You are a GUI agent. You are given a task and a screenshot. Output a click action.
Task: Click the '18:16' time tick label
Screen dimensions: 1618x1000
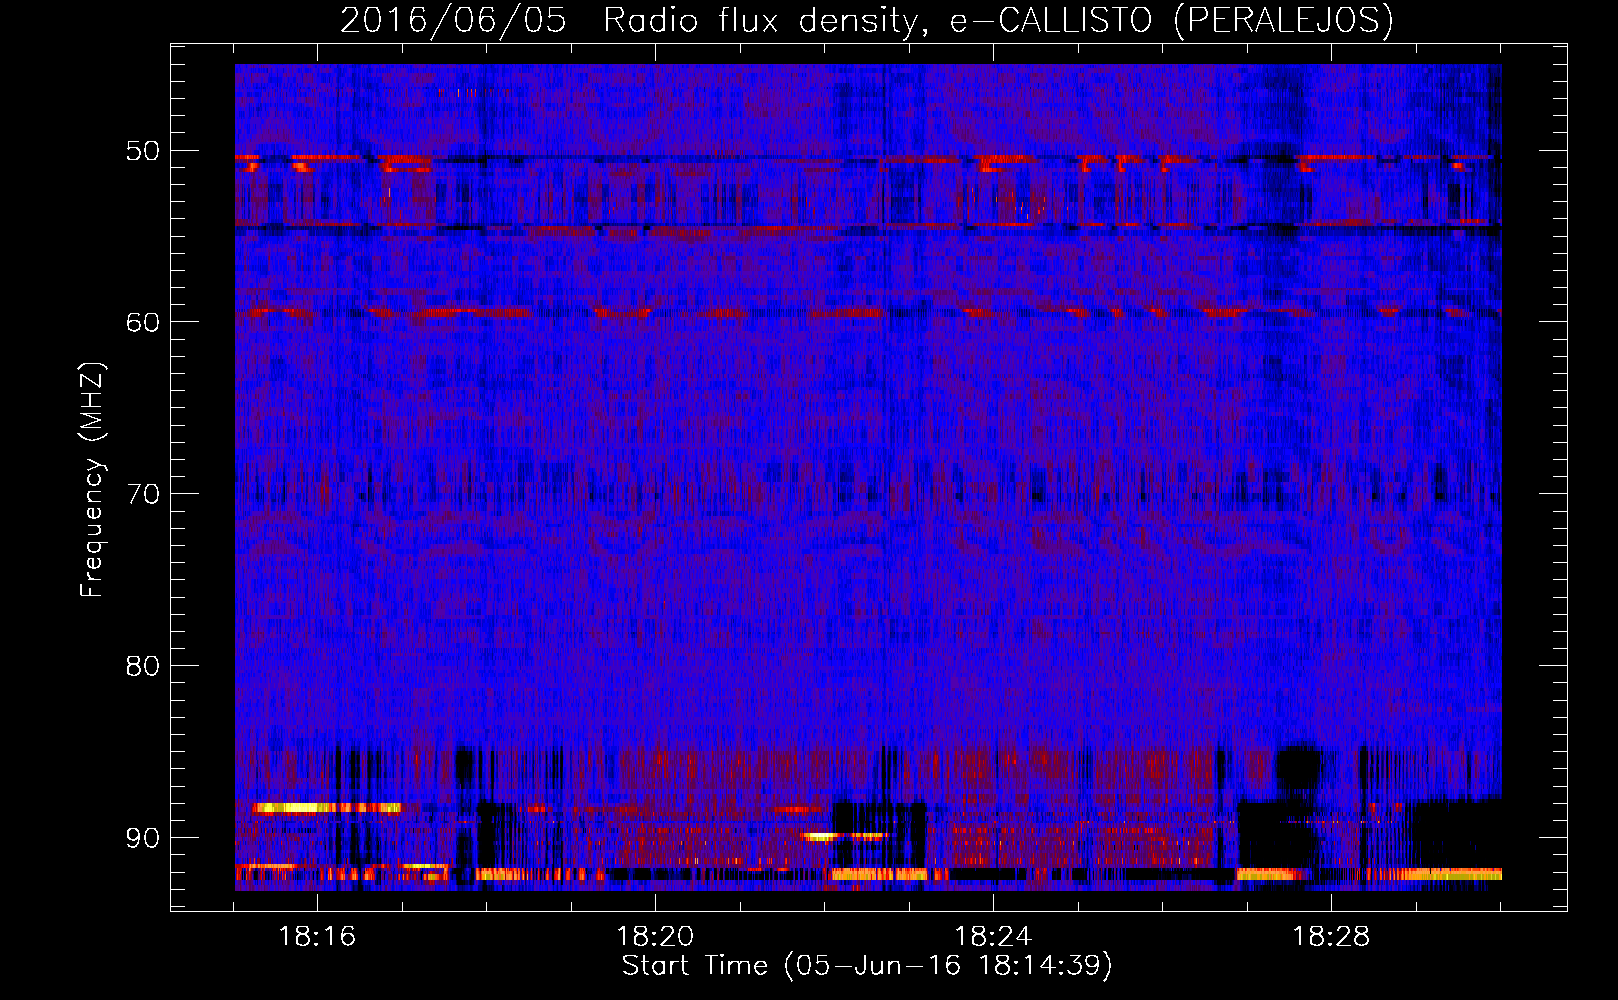317,937
